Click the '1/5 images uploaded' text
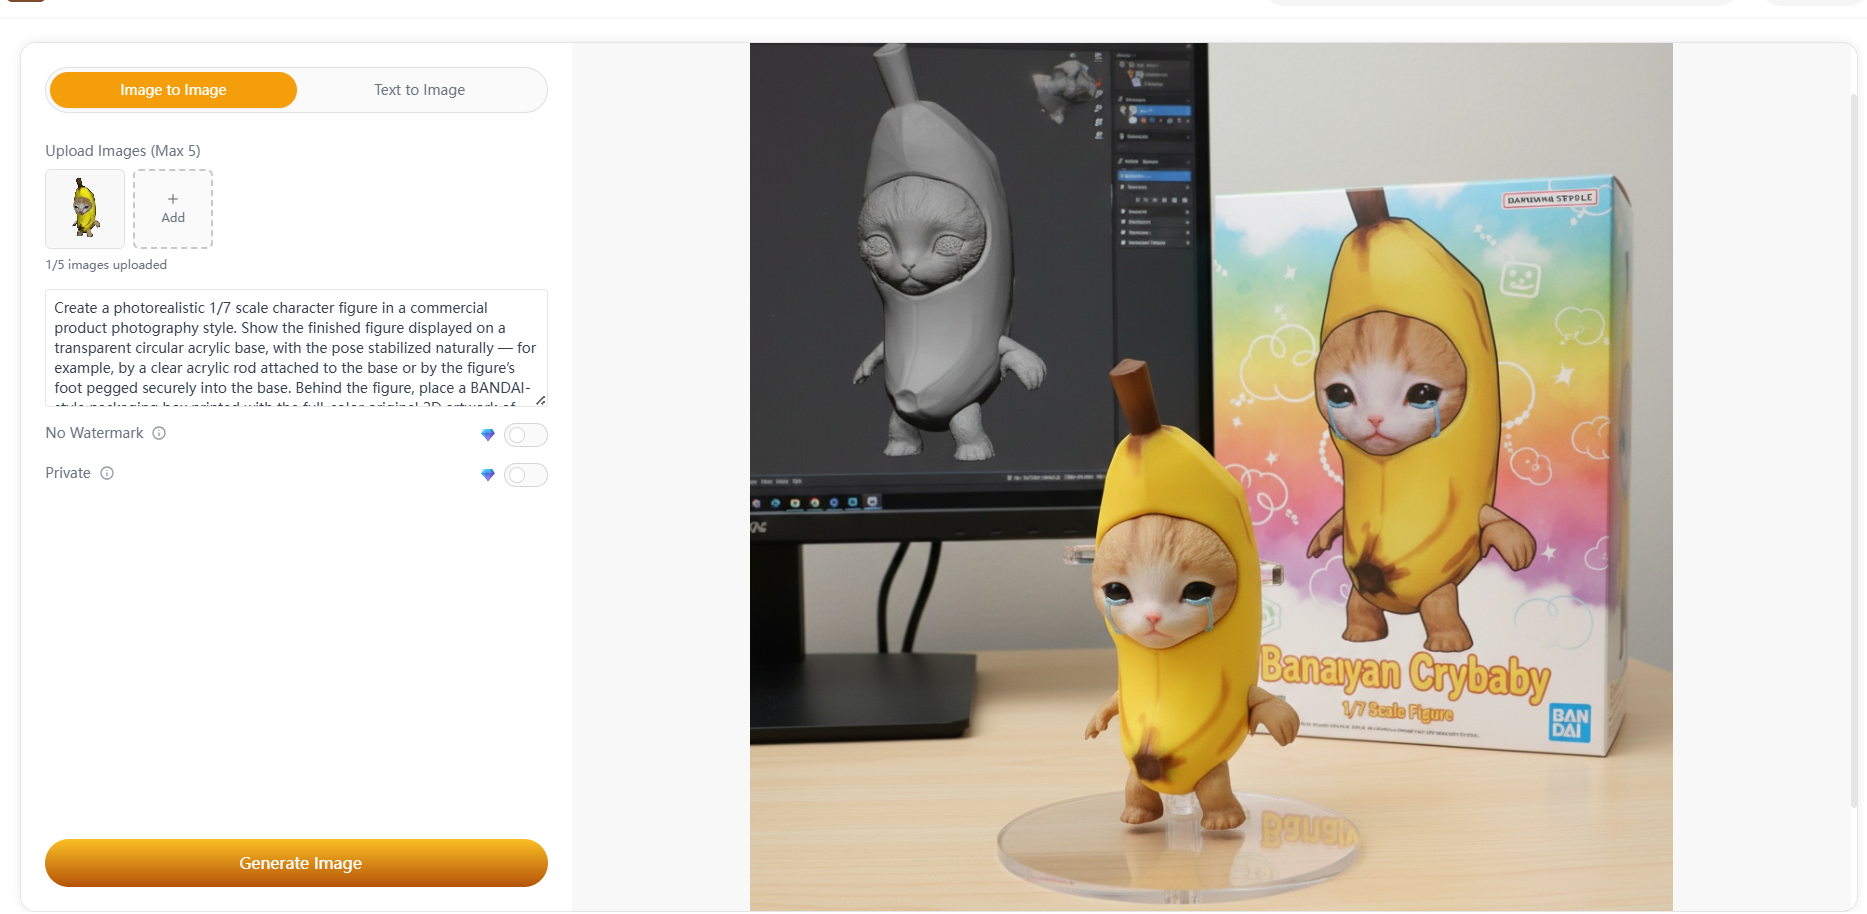1867x914 pixels. pyautogui.click(x=106, y=265)
